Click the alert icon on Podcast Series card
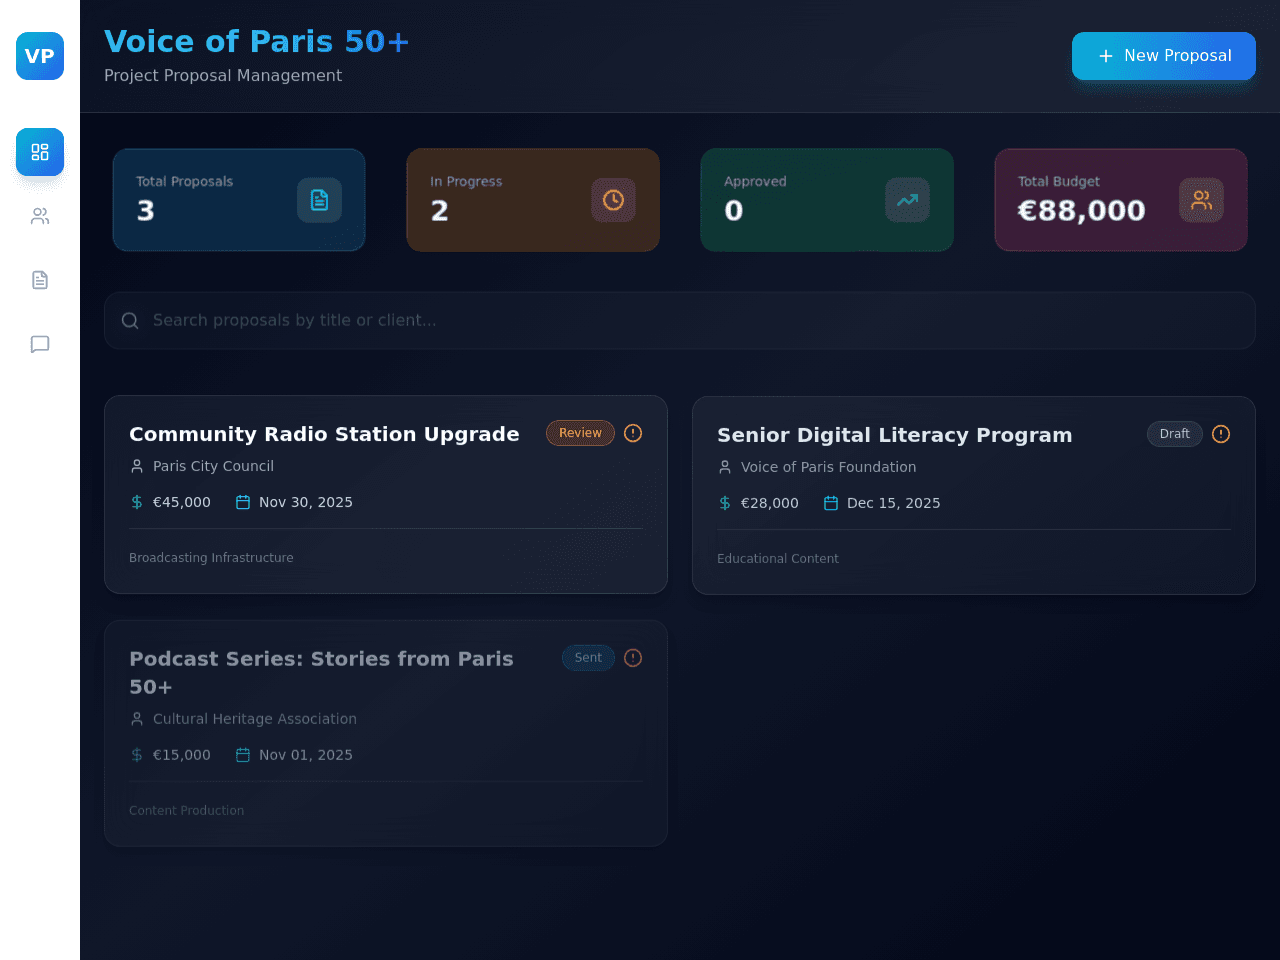The width and height of the screenshot is (1280, 960). pyautogui.click(x=633, y=658)
